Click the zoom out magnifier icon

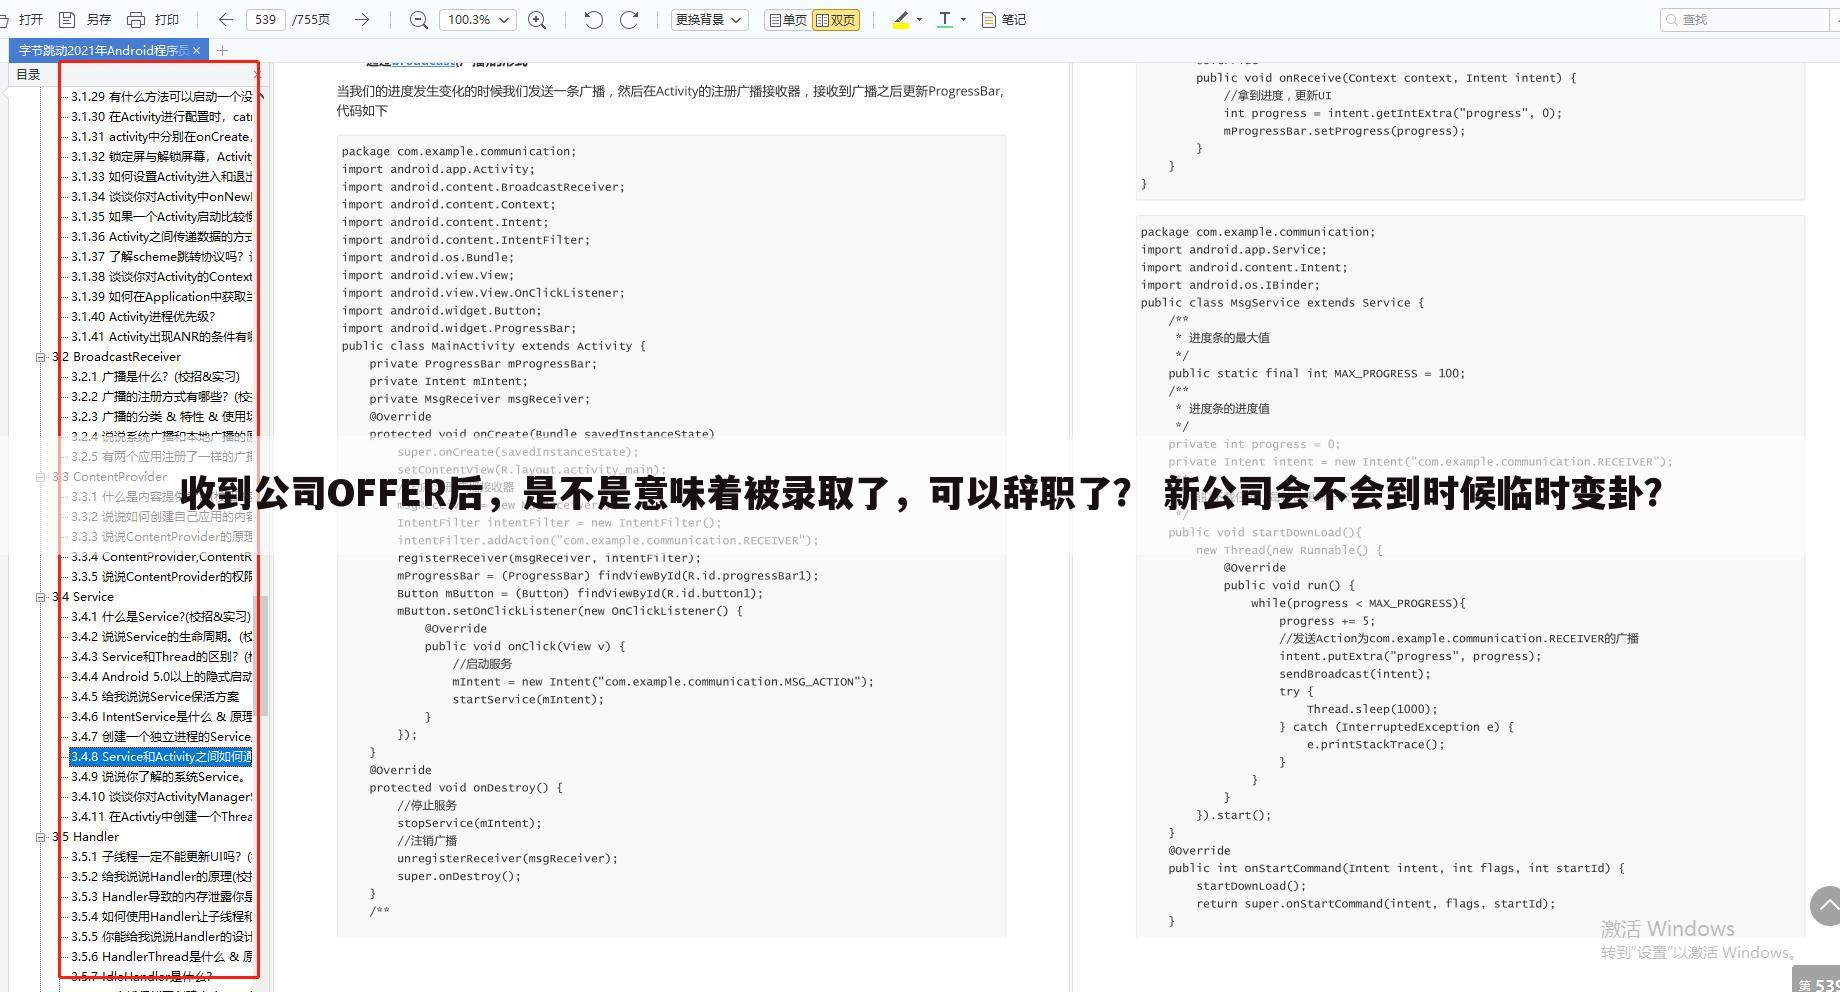point(419,19)
